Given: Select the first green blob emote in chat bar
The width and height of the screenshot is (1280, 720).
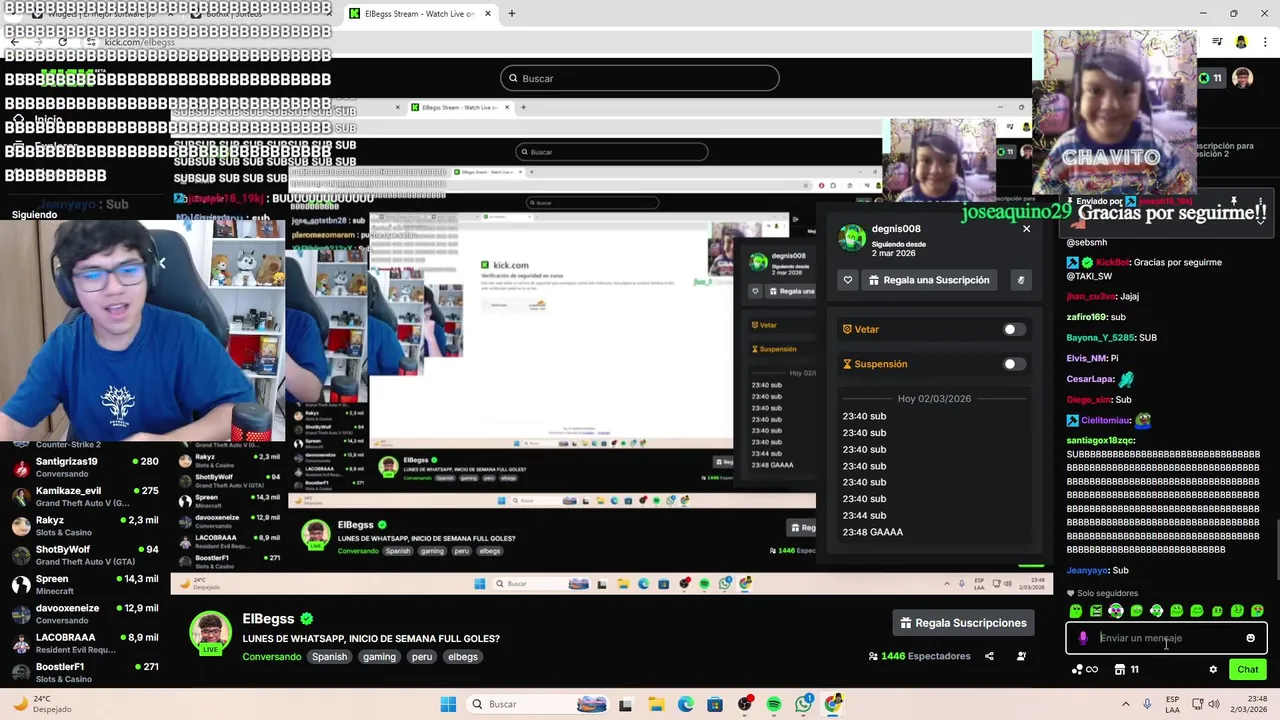Looking at the screenshot, I should (x=1076, y=611).
